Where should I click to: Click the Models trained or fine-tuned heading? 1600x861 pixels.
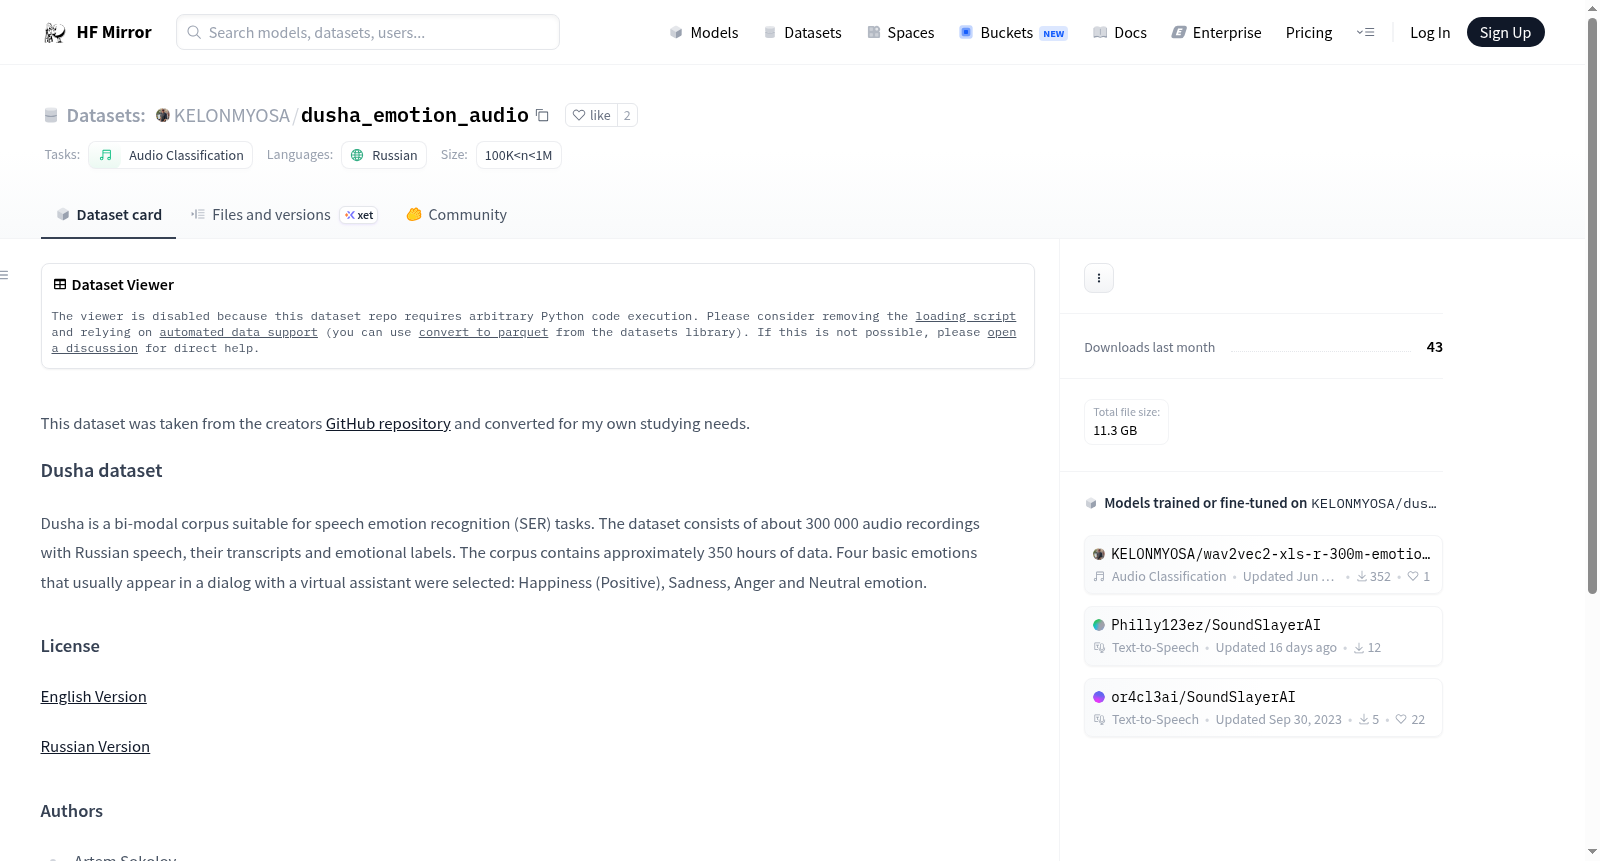pyautogui.click(x=1270, y=503)
